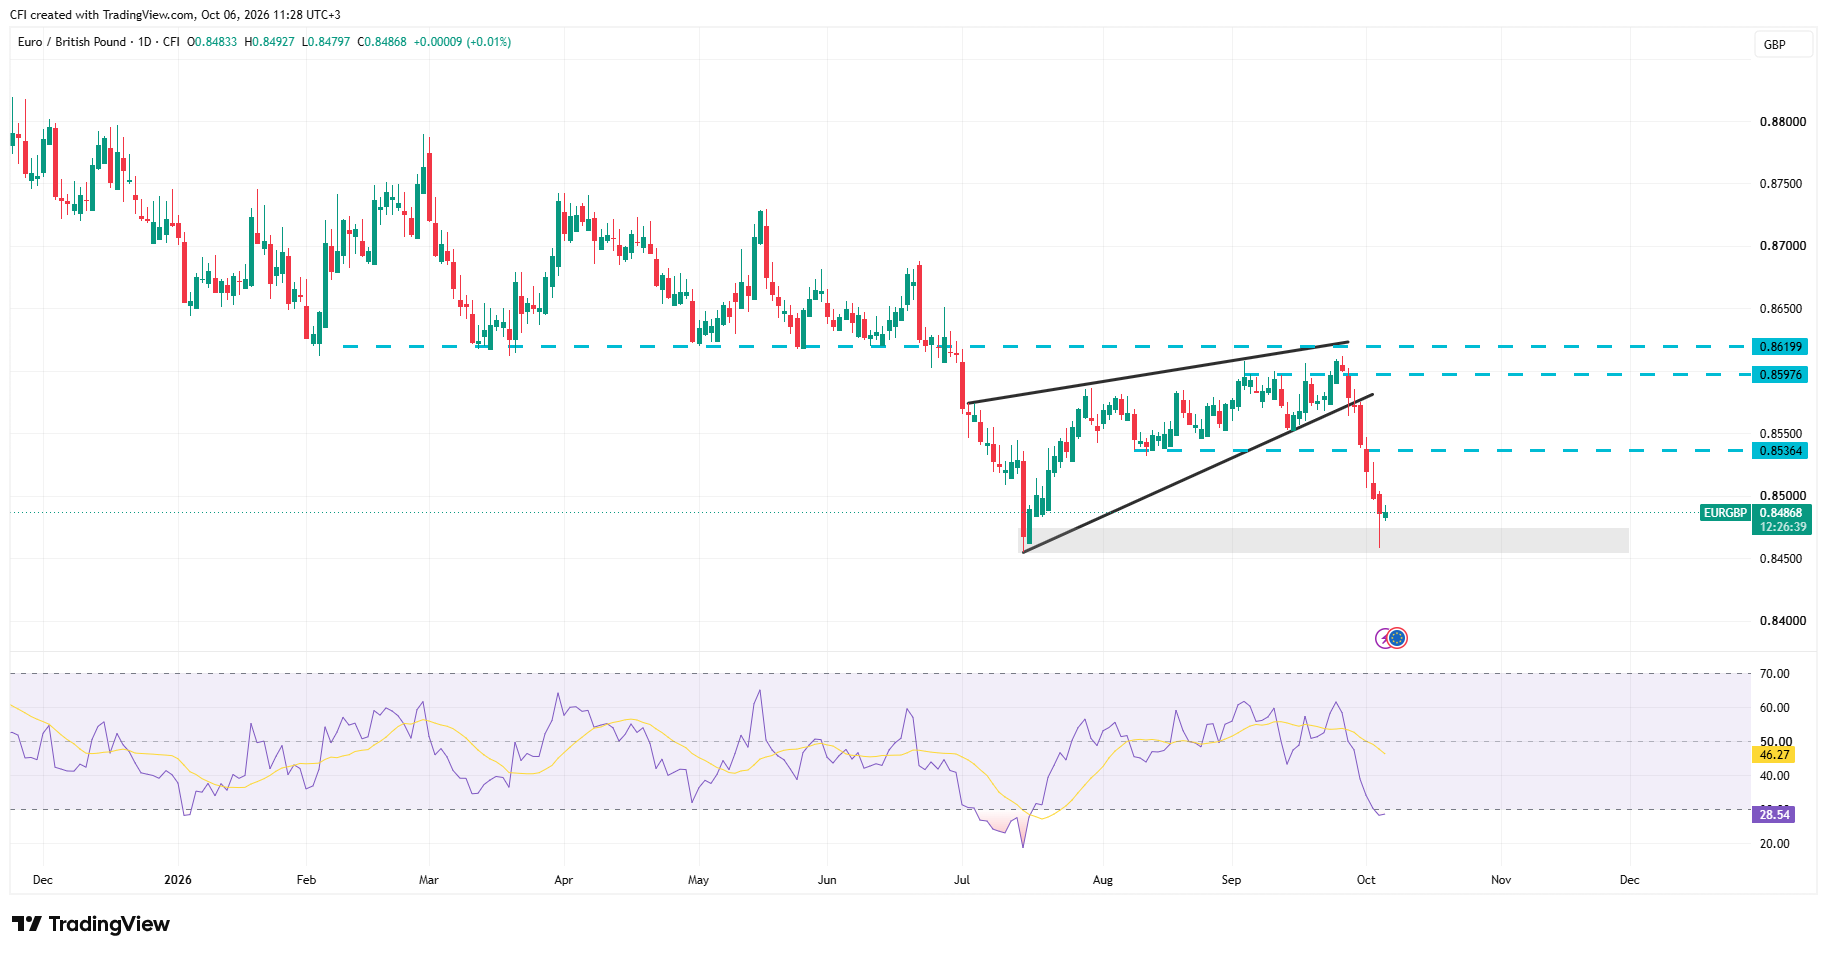This screenshot has width=1827, height=954.
Task: Click the 1D interval in the chart legend
Action: 145,42
